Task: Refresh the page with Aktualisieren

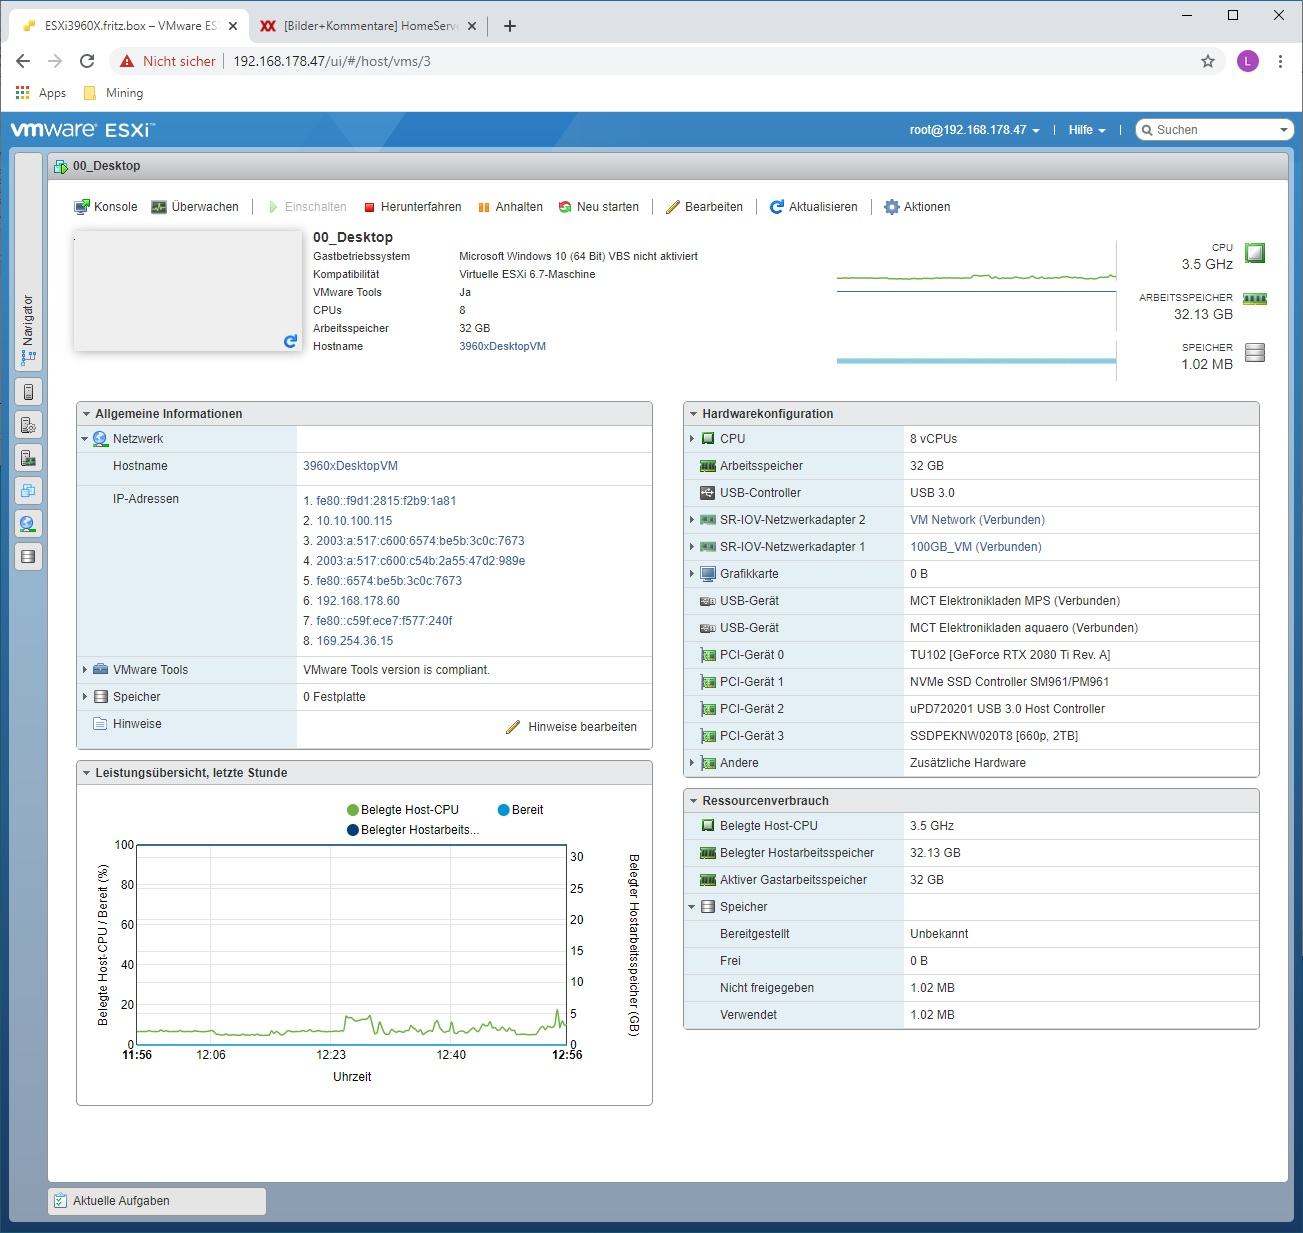Action: coord(814,207)
